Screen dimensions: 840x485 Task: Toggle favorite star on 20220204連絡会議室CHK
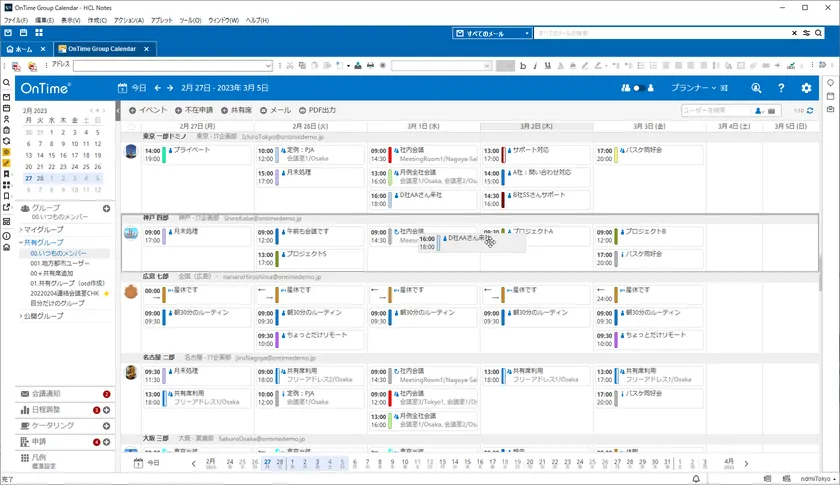click(x=106, y=294)
